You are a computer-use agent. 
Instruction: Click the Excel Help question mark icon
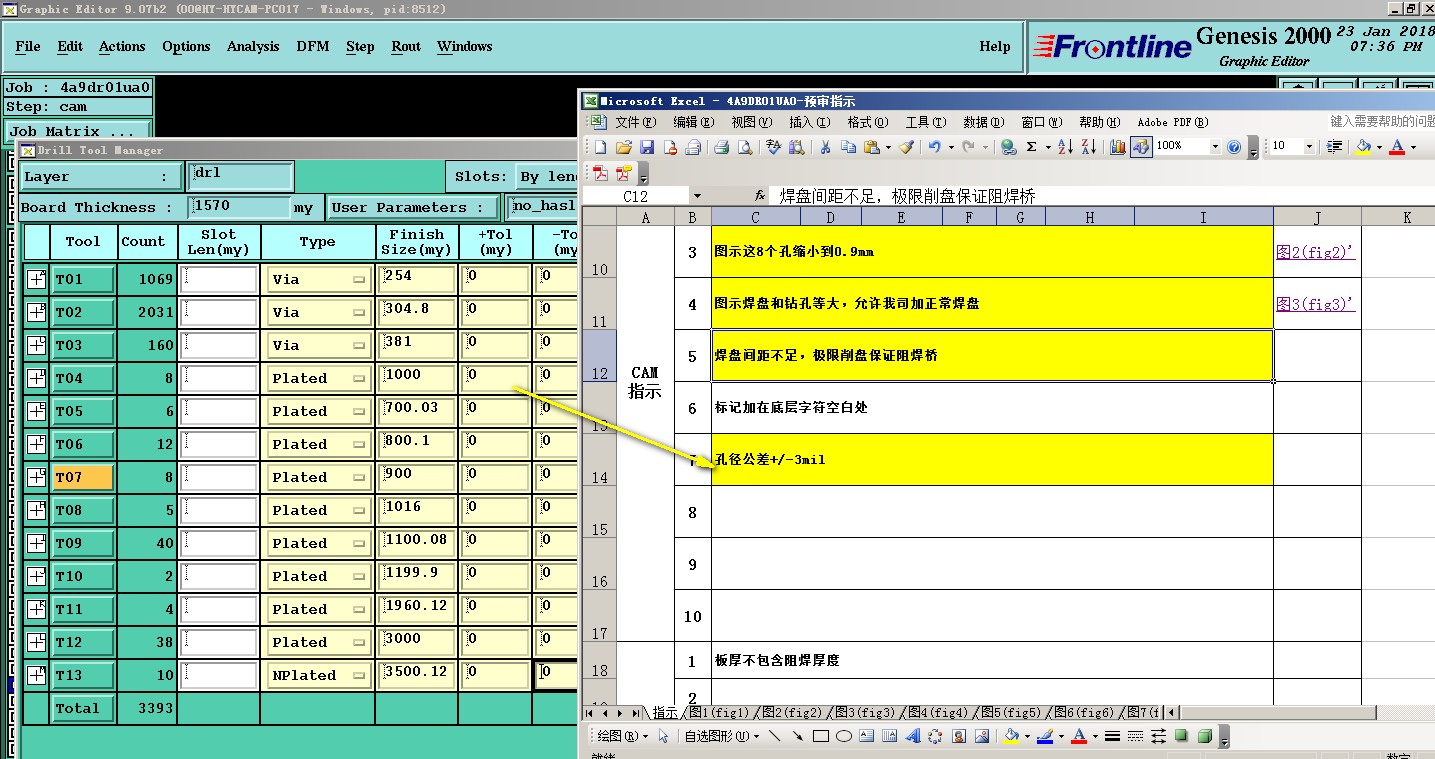(1234, 146)
